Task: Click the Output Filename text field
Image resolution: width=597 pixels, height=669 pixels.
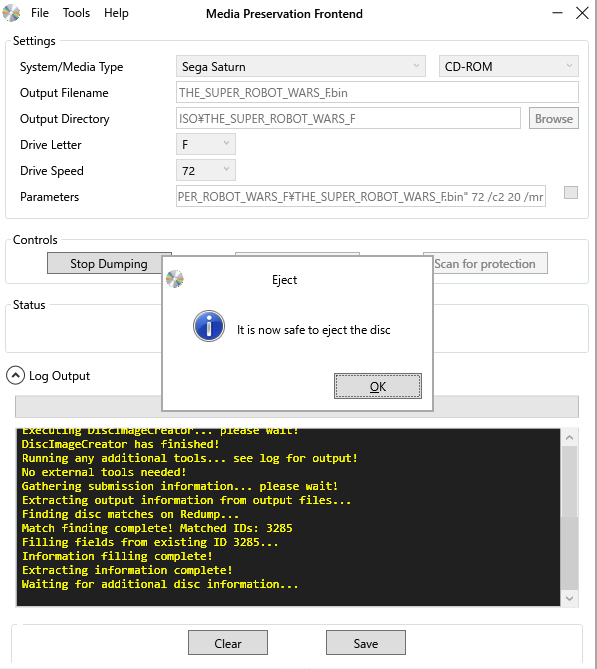Action: [x=377, y=92]
